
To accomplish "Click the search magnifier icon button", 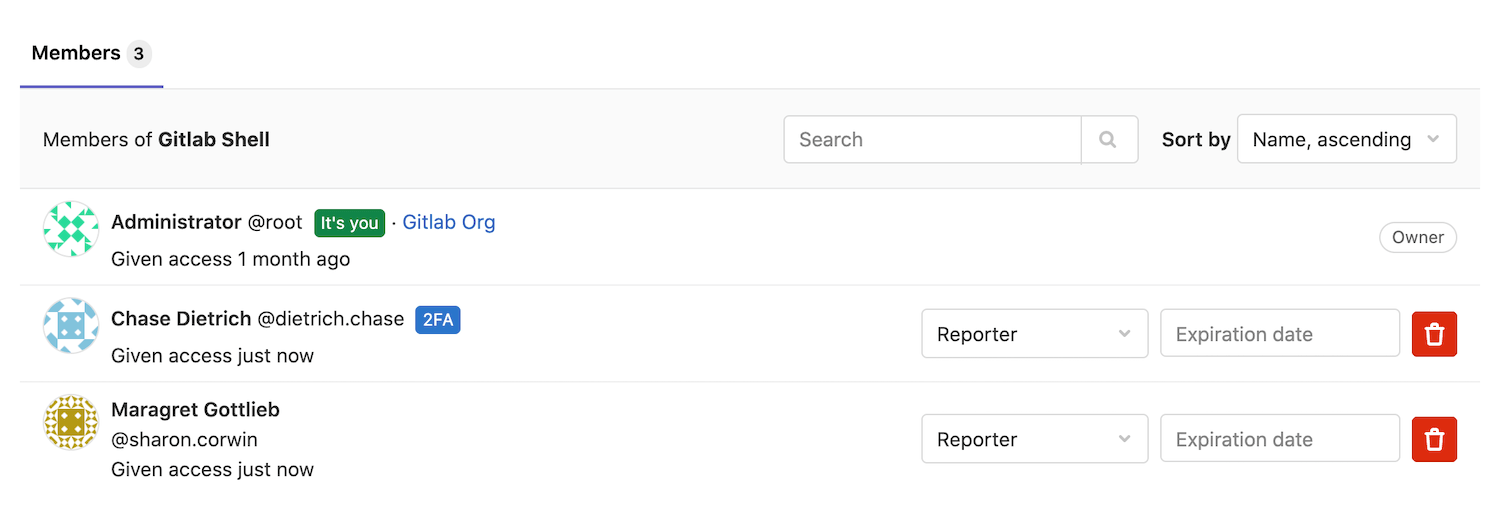I will click(1108, 140).
